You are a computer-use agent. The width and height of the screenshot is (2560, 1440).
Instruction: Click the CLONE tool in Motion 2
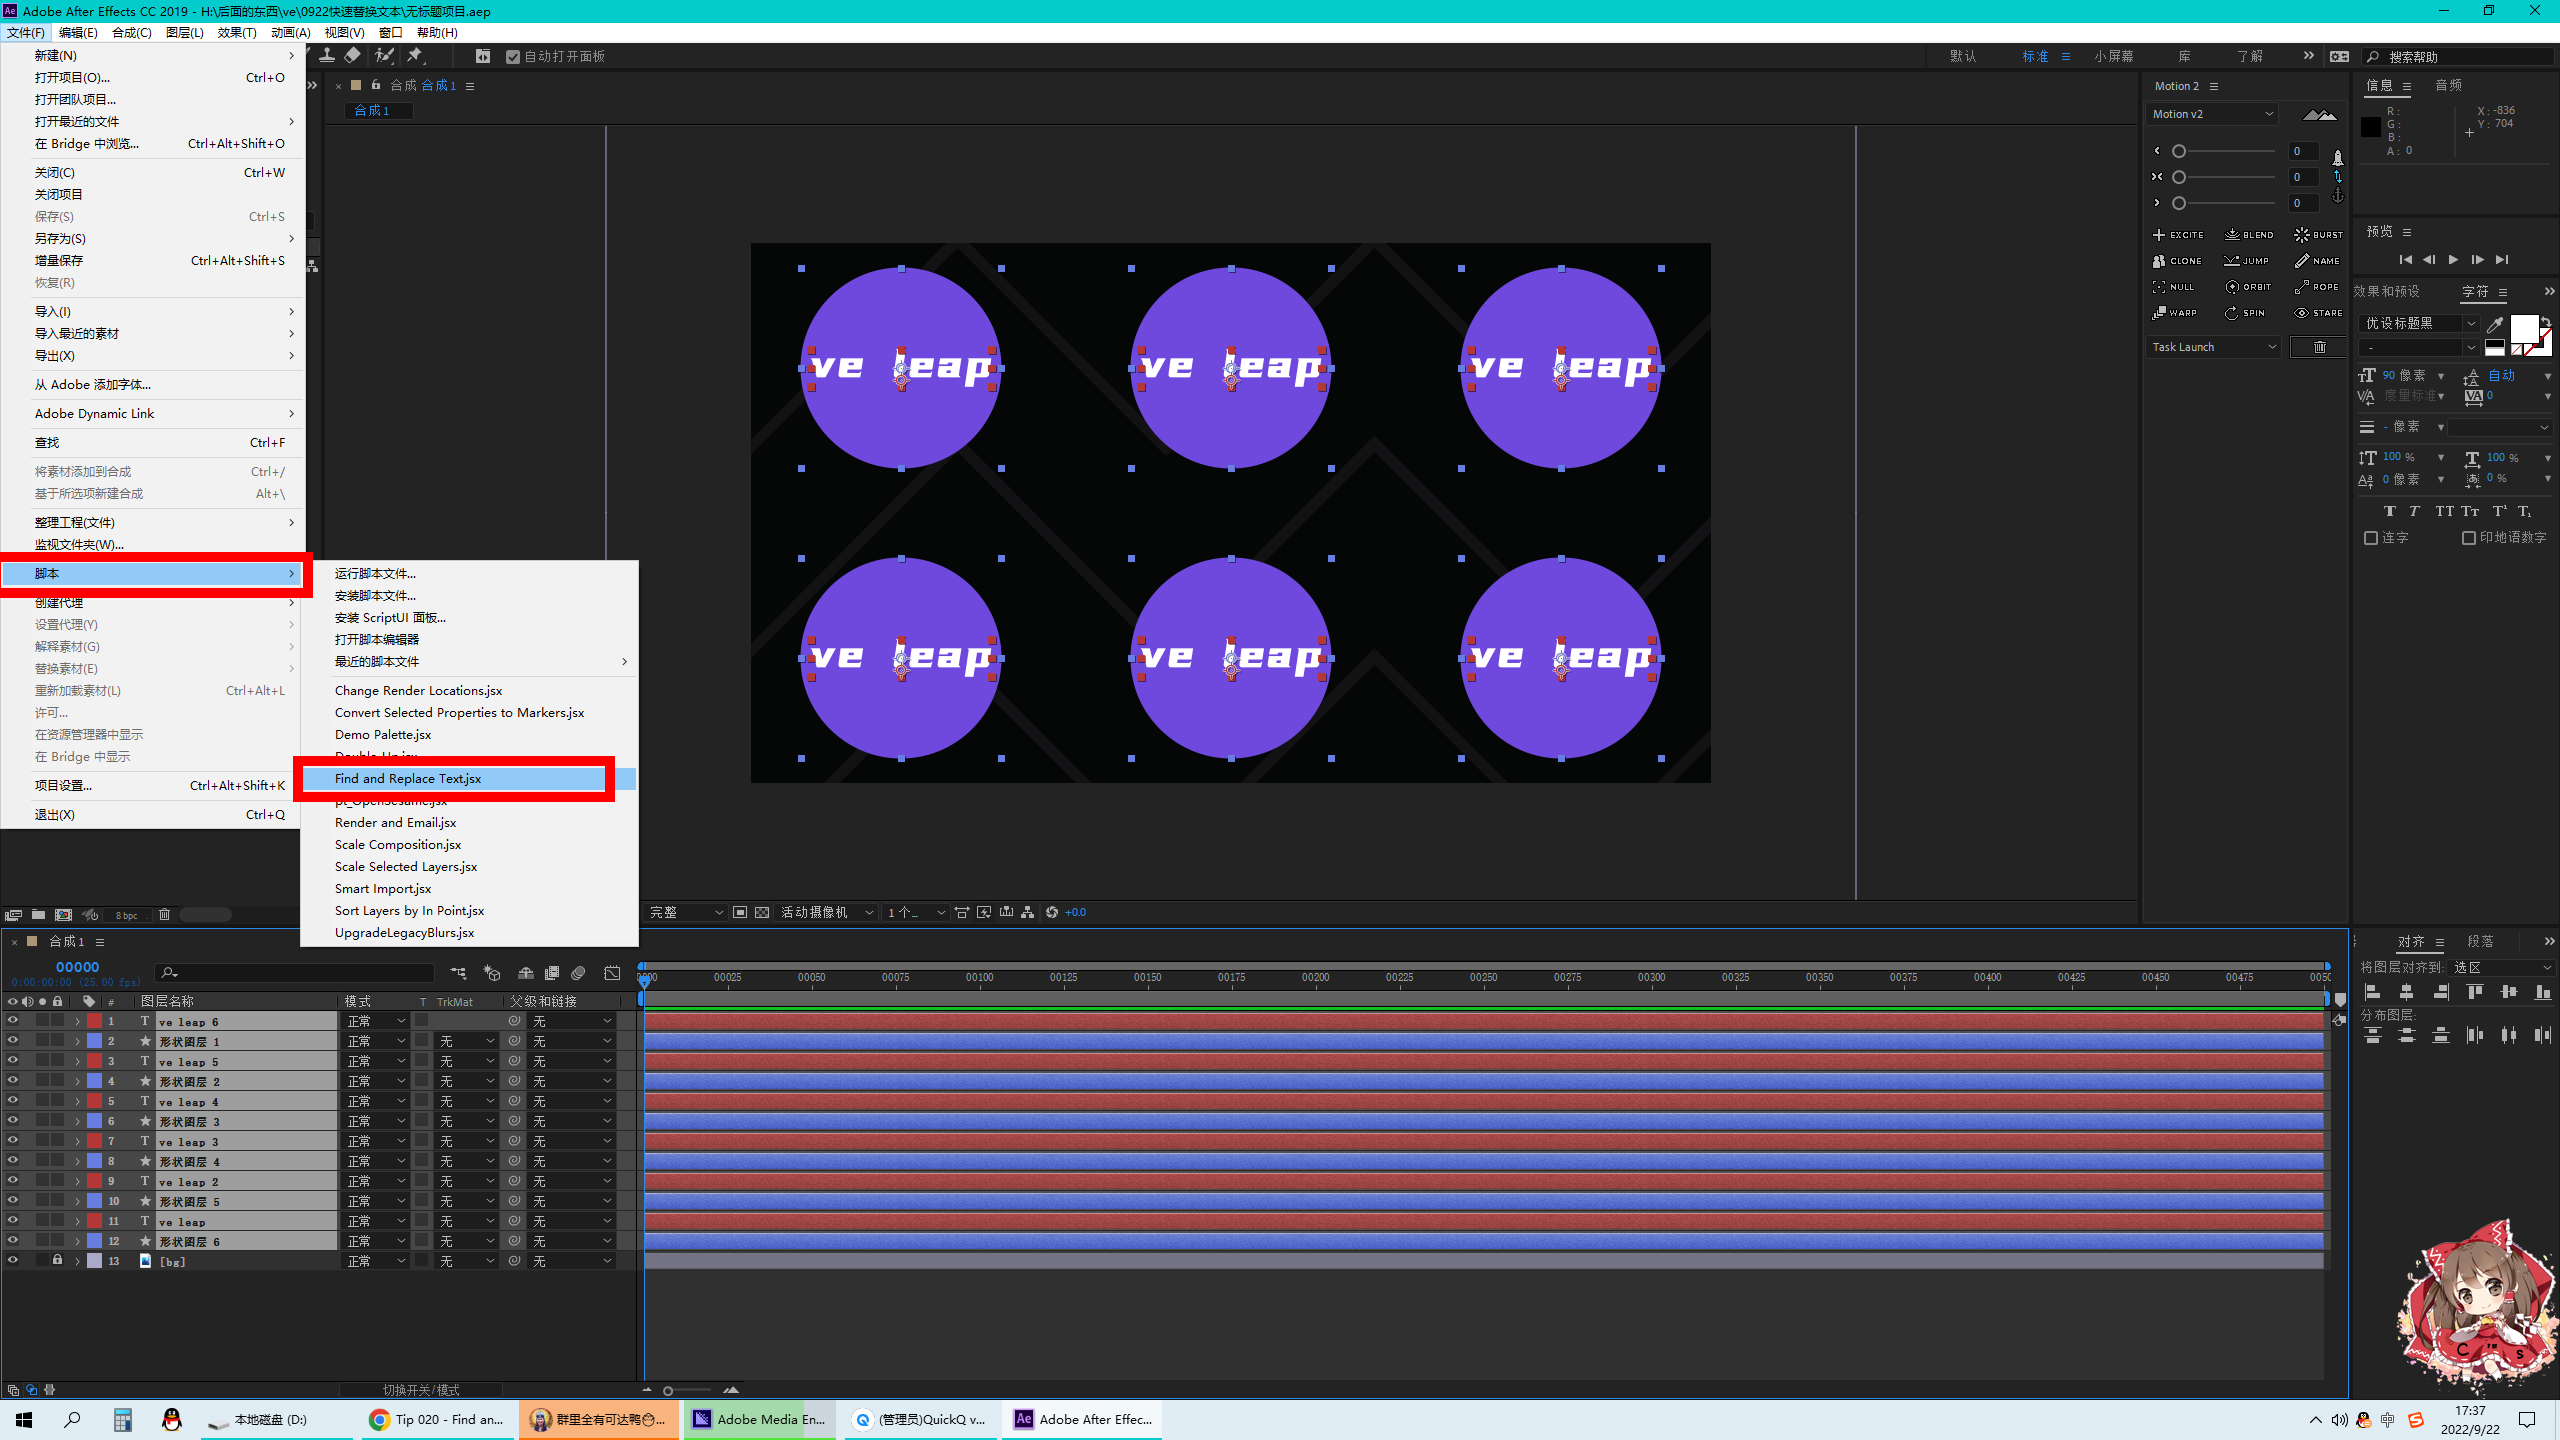tap(2177, 261)
